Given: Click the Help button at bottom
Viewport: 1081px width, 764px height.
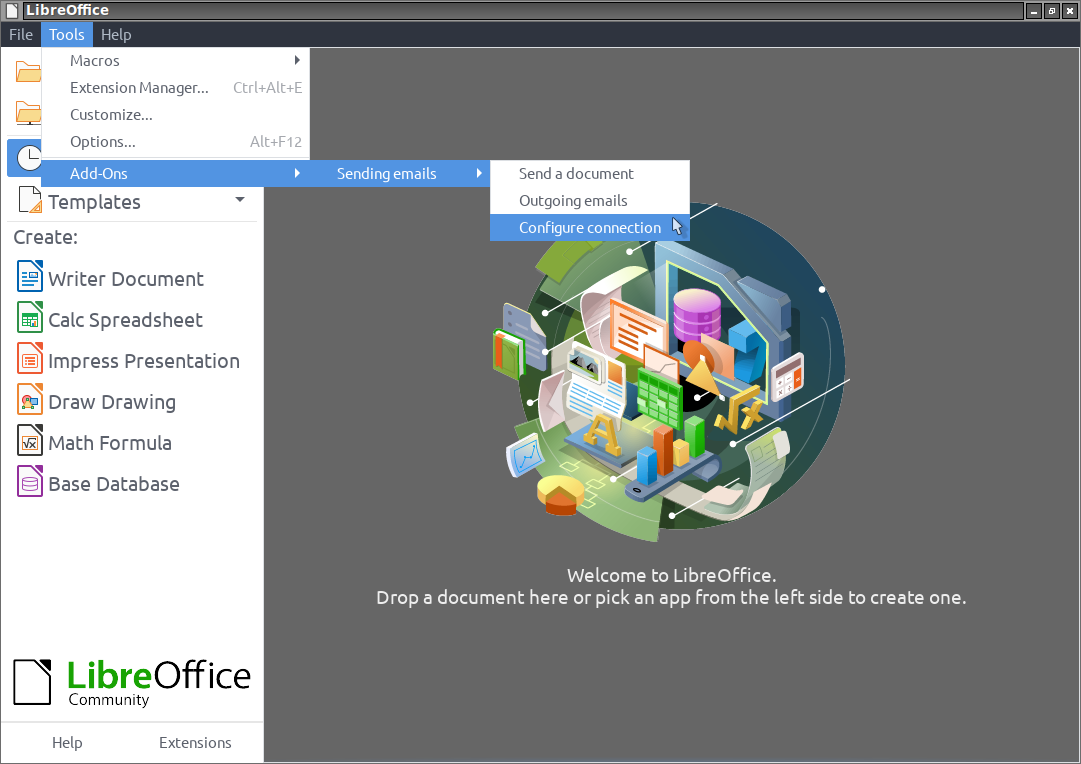Looking at the screenshot, I should click(67, 743).
